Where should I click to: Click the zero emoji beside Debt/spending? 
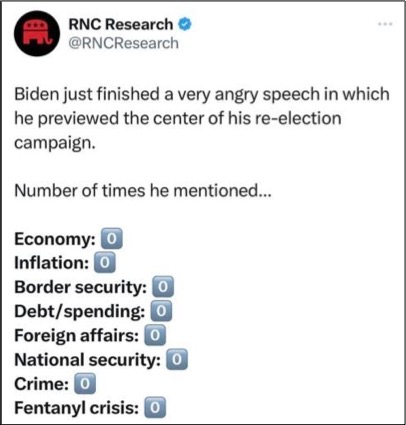tap(161, 311)
